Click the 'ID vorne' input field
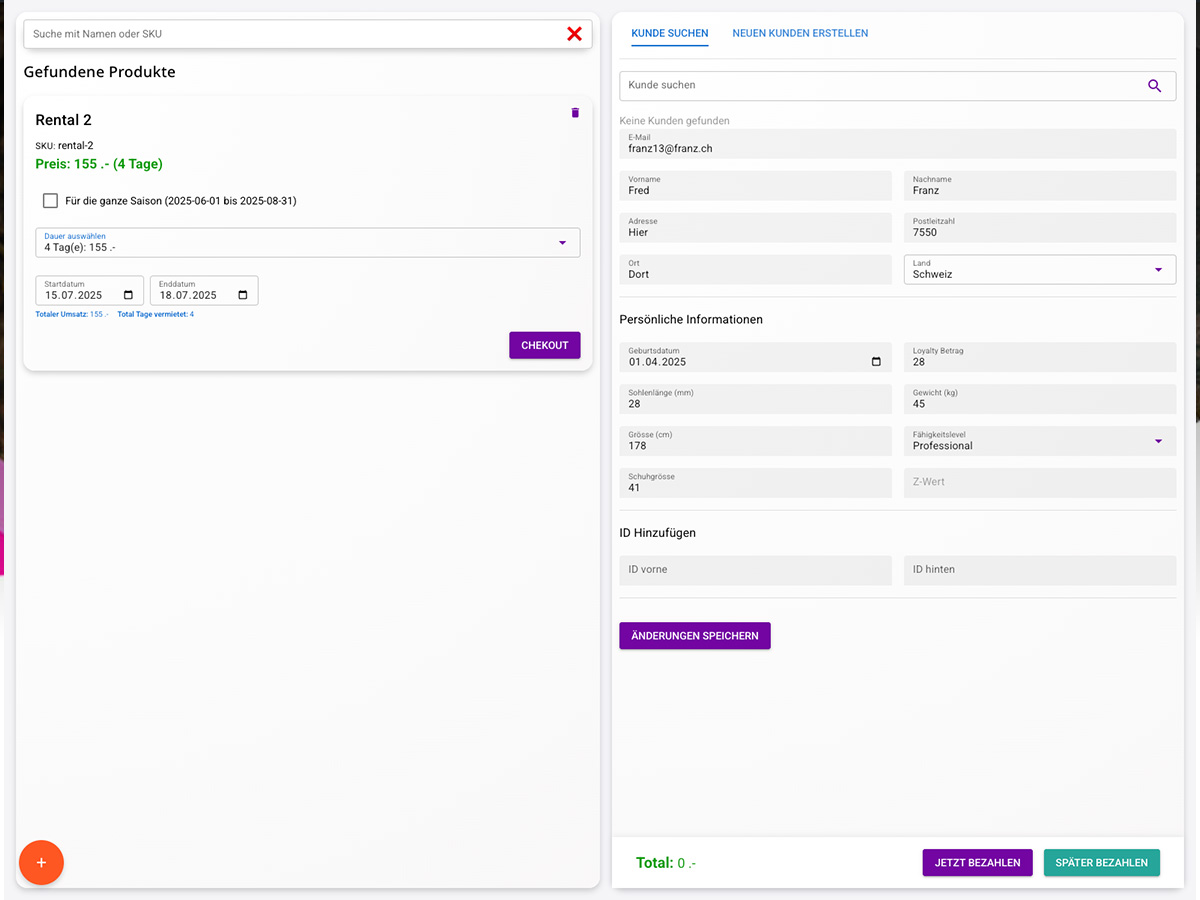Image resolution: width=1200 pixels, height=900 pixels. (755, 570)
